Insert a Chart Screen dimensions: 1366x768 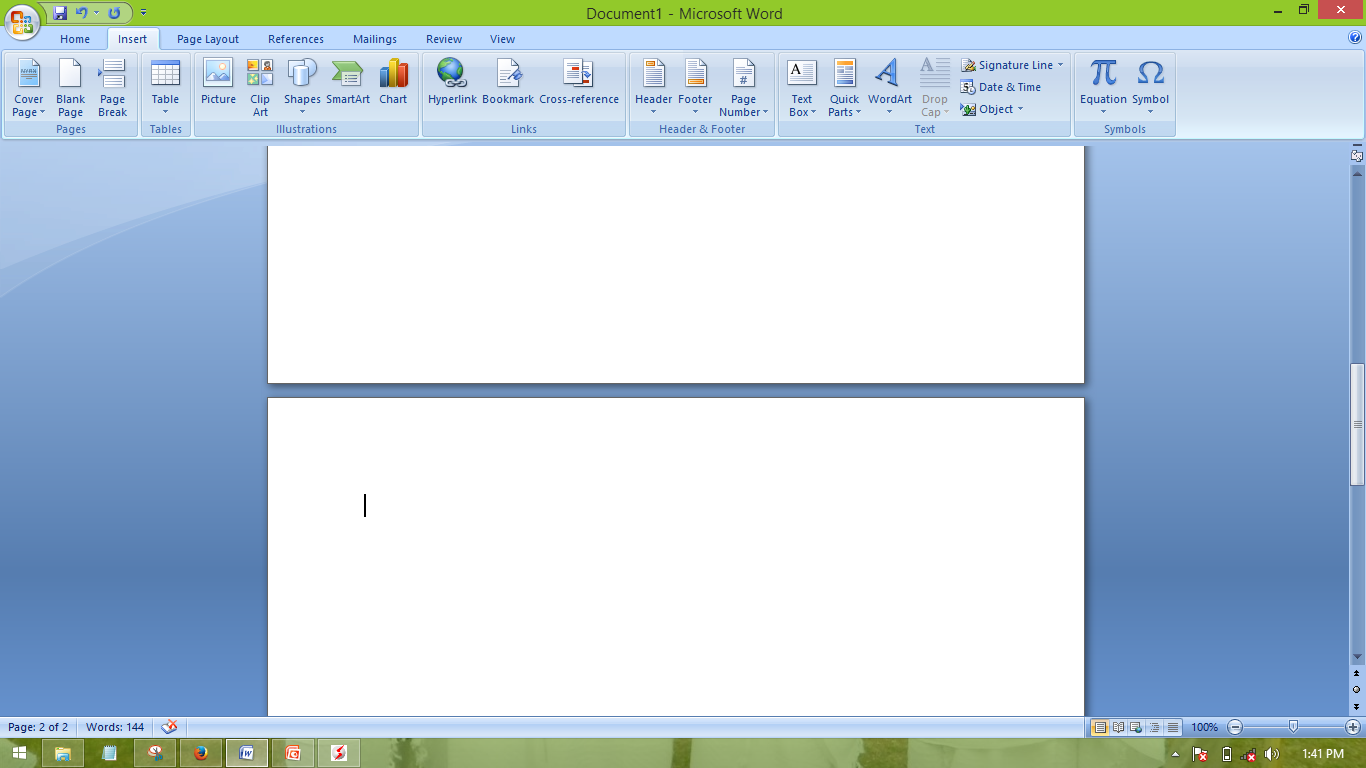pos(393,82)
